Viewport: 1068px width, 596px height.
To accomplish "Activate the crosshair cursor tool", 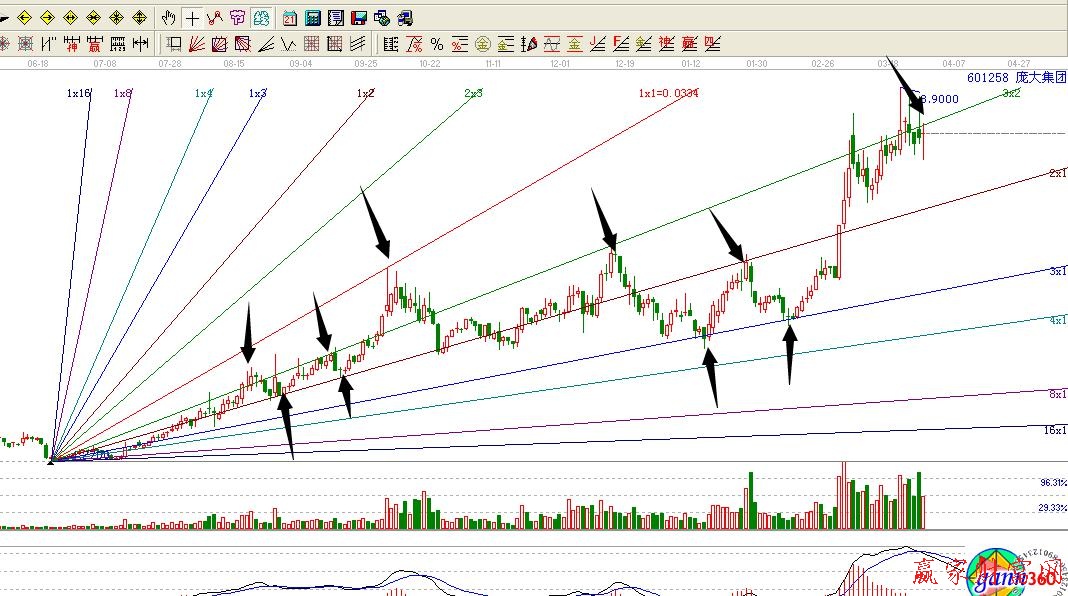I will click(x=191, y=18).
